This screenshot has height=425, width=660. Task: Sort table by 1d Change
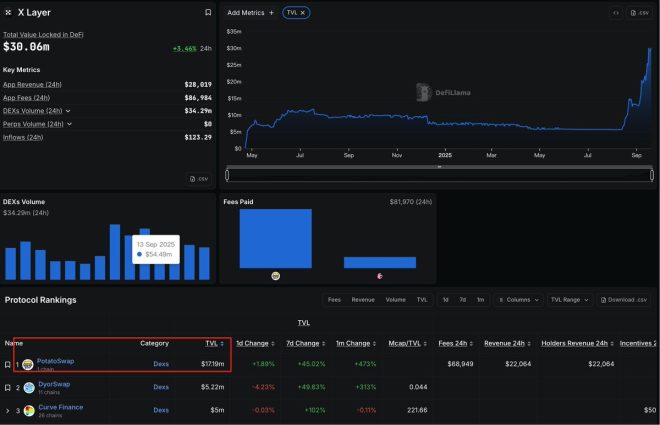click(x=255, y=343)
